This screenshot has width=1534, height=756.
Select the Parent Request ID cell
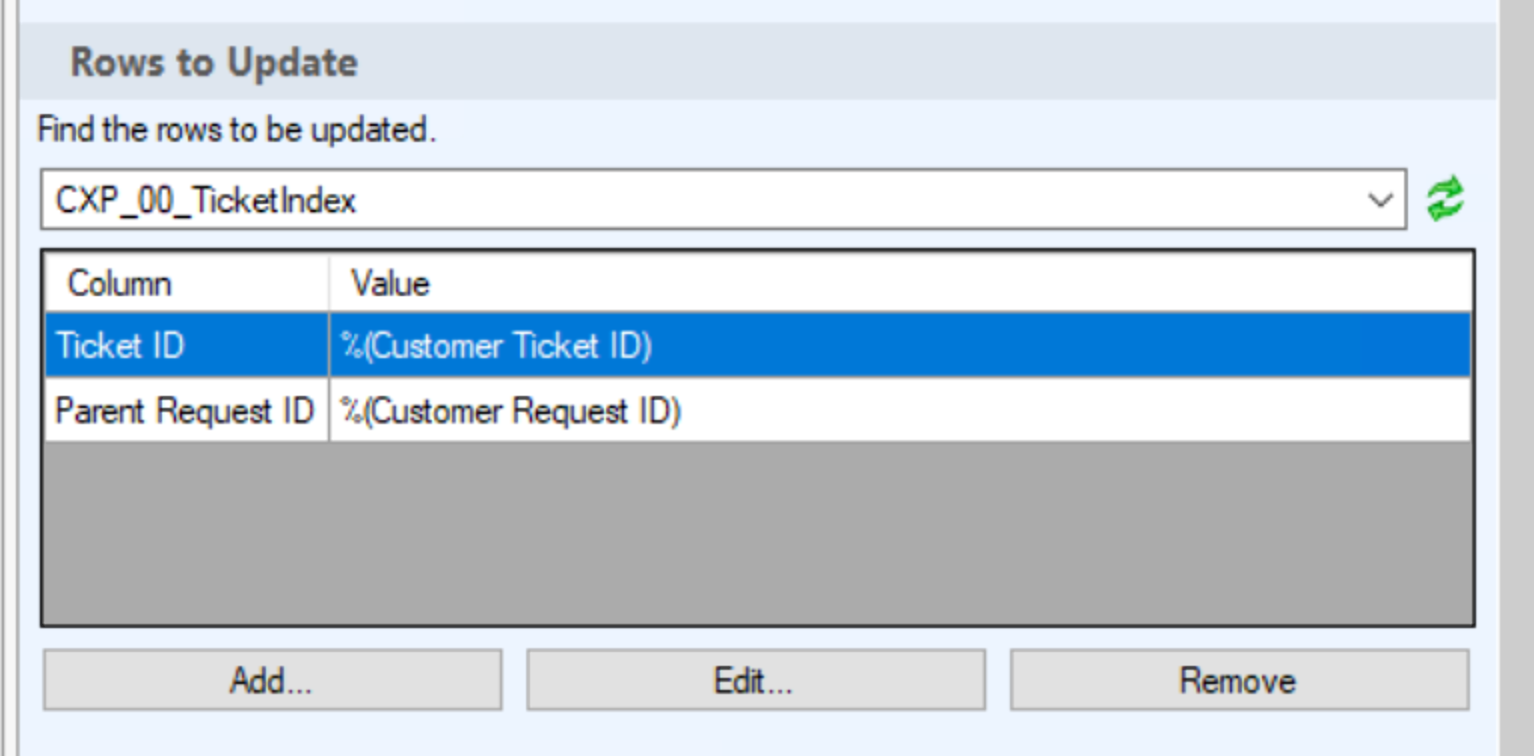pos(187,411)
